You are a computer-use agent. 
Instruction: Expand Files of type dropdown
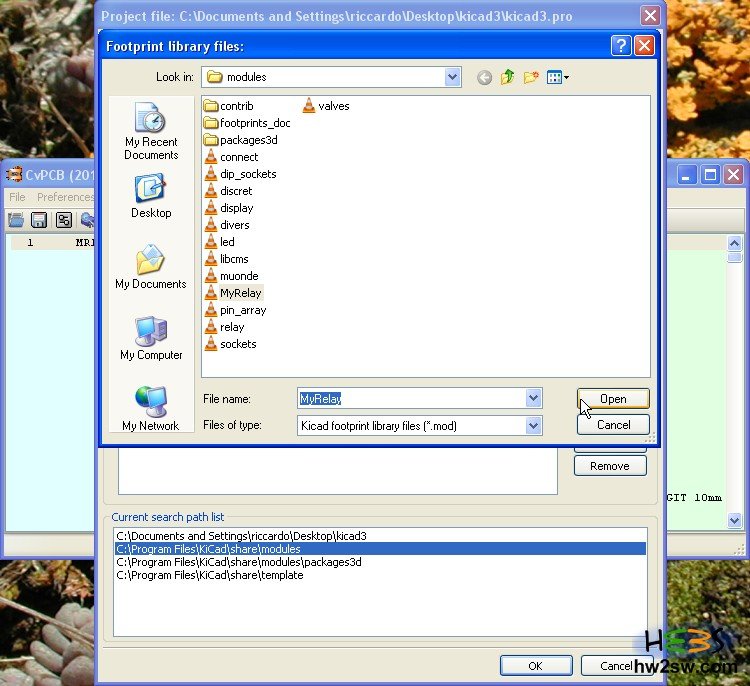click(x=533, y=425)
